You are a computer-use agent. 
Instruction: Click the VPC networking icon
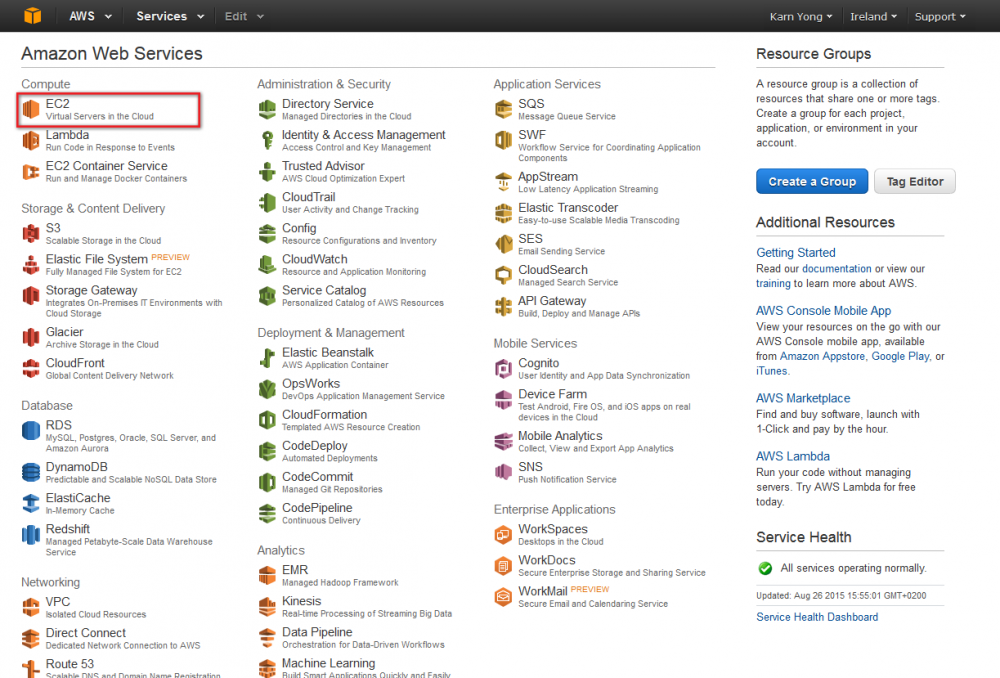(31, 607)
